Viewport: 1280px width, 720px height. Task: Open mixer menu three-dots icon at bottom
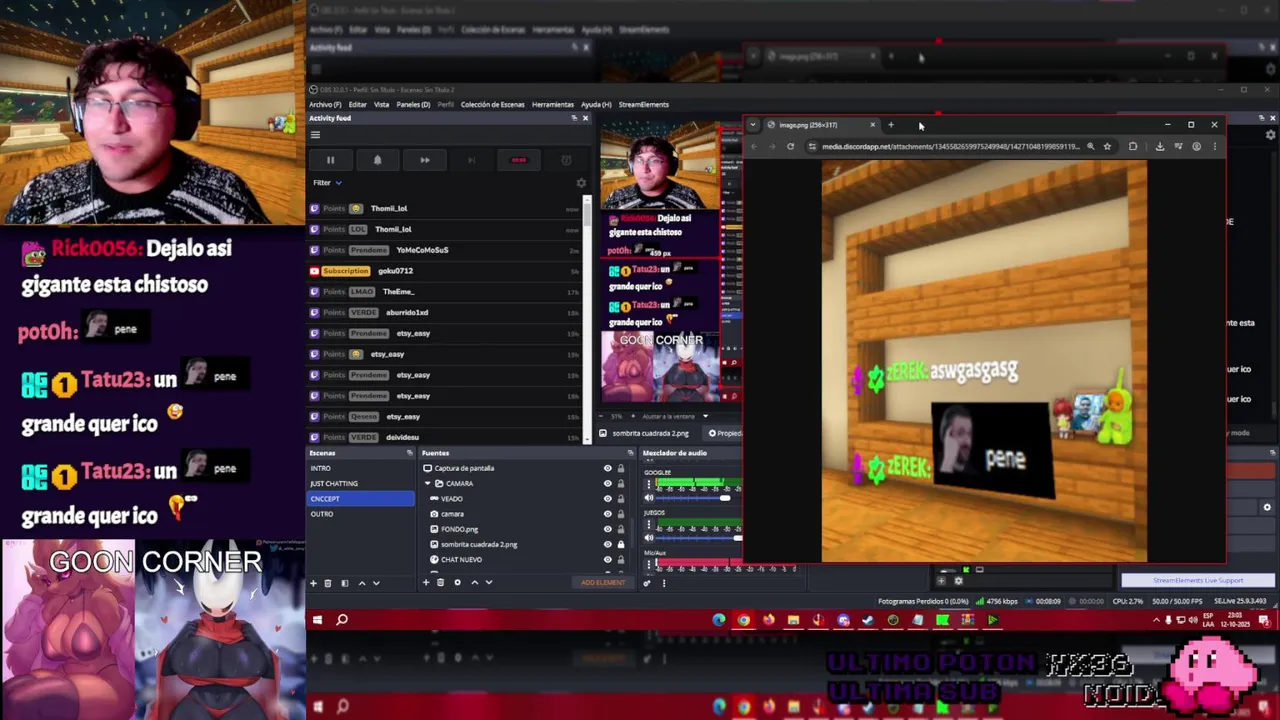point(663,583)
